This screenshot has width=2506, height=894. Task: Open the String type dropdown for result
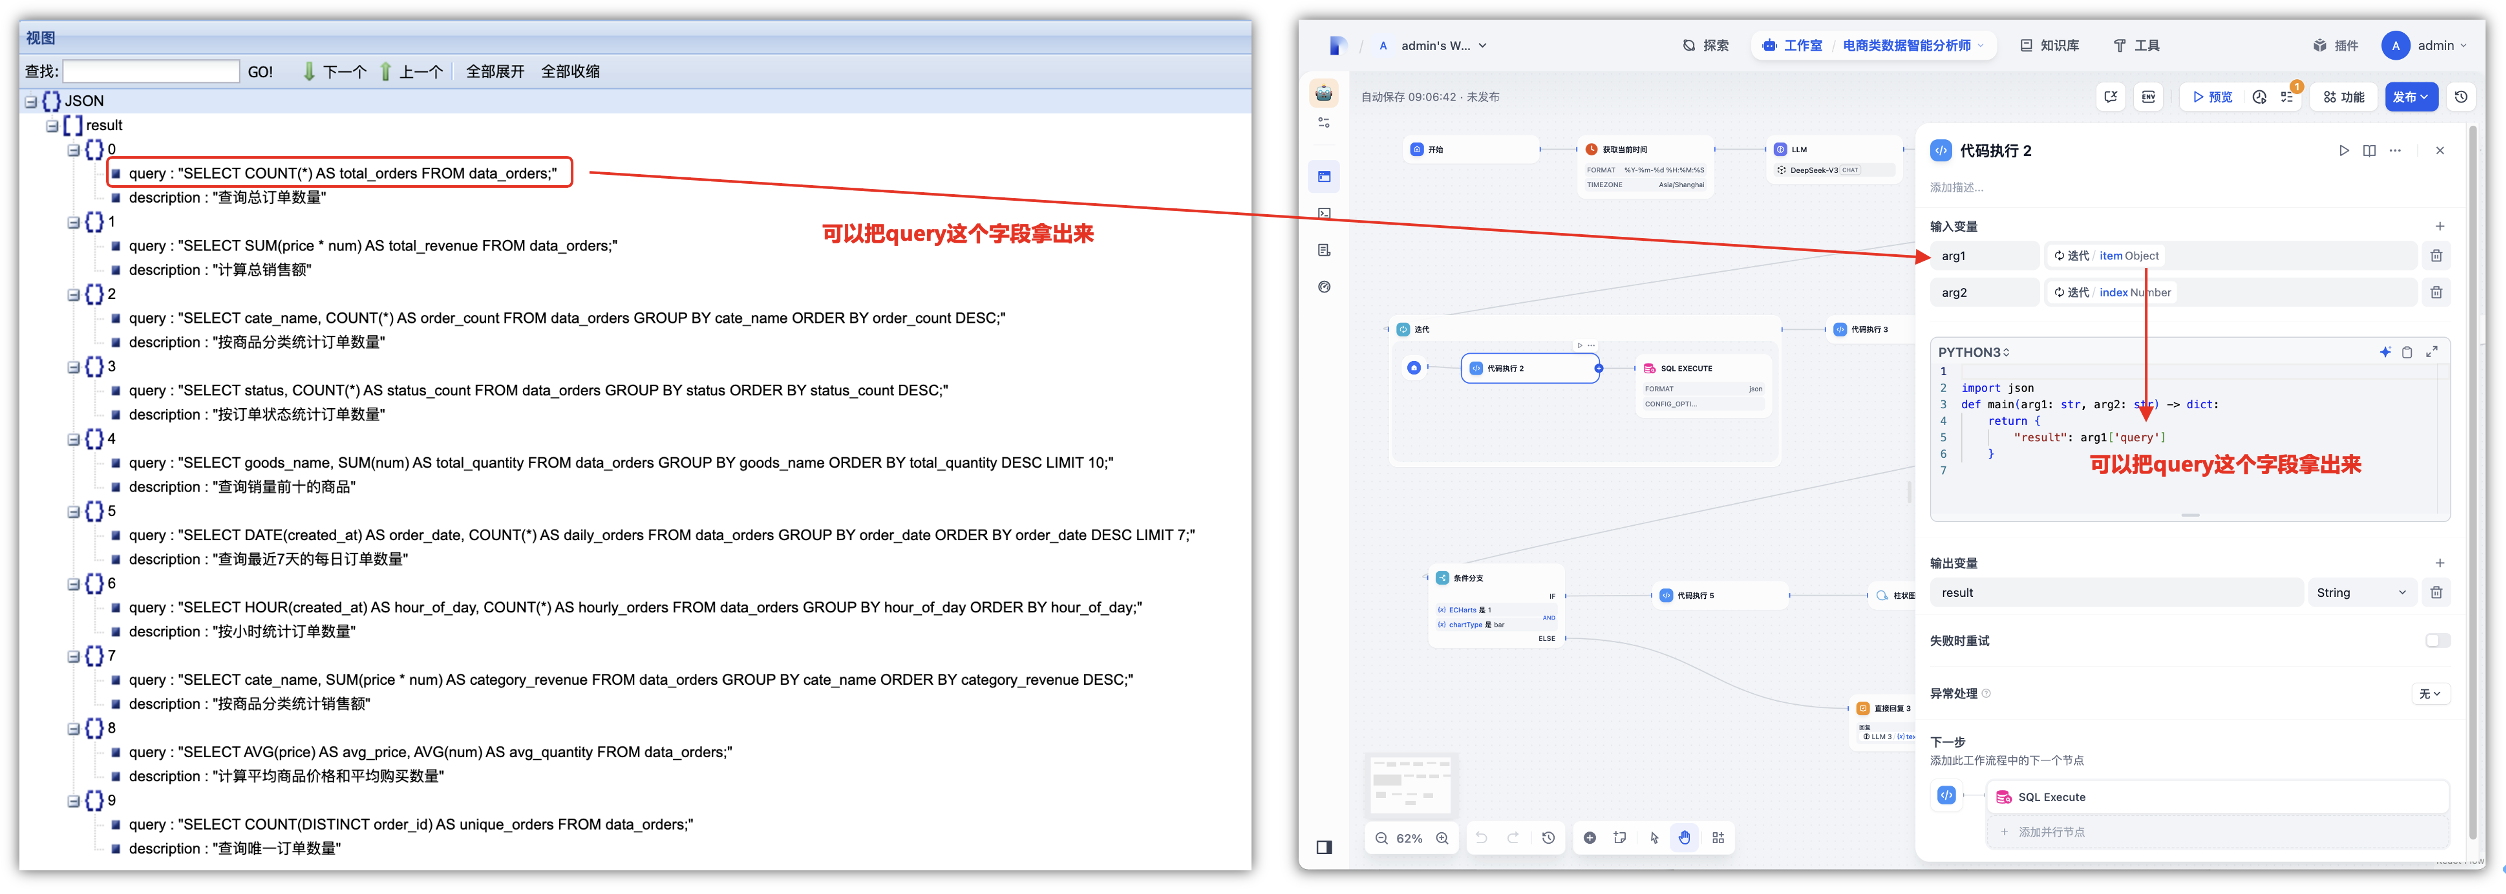click(2361, 593)
